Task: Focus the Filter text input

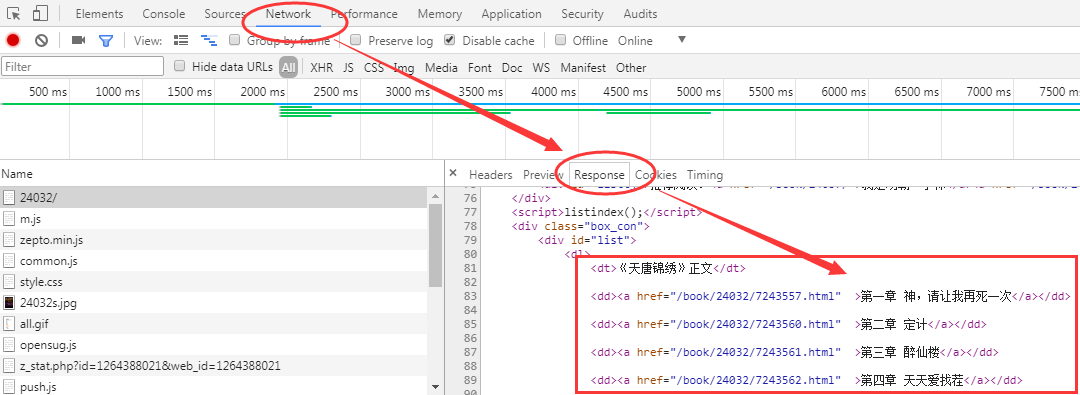Action: click(83, 67)
